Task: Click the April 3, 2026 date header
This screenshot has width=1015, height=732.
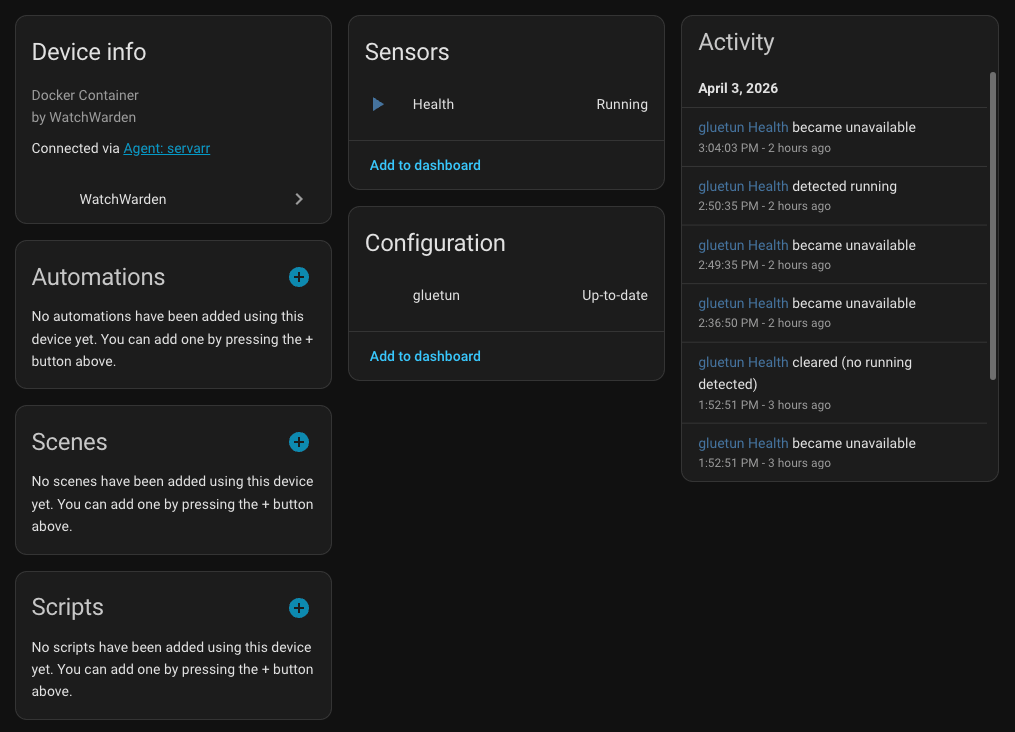Action: tap(738, 88)
